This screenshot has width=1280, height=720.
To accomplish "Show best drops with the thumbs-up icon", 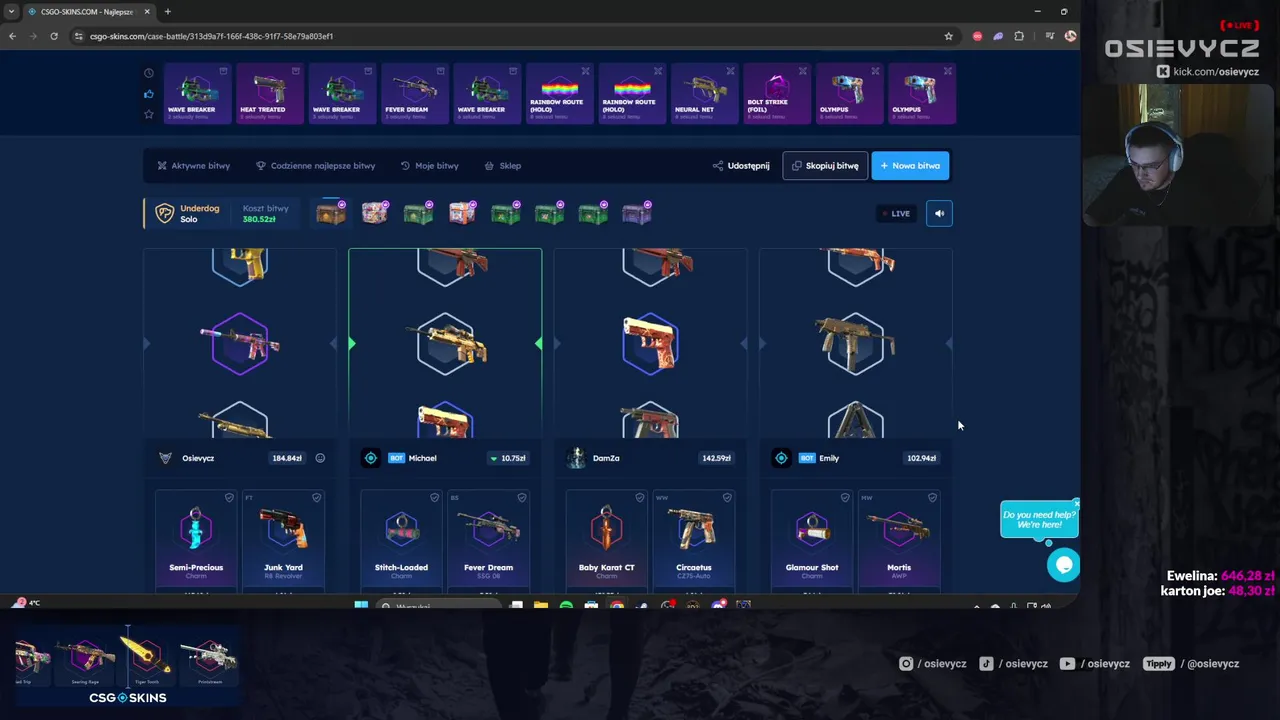I will 149,94.
